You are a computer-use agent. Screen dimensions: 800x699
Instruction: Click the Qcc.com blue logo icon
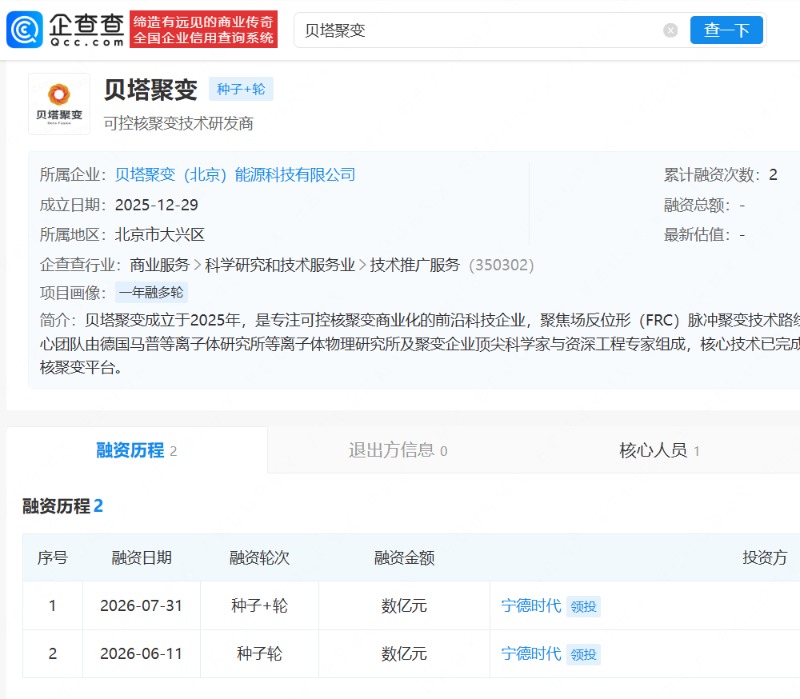[24, 30]
